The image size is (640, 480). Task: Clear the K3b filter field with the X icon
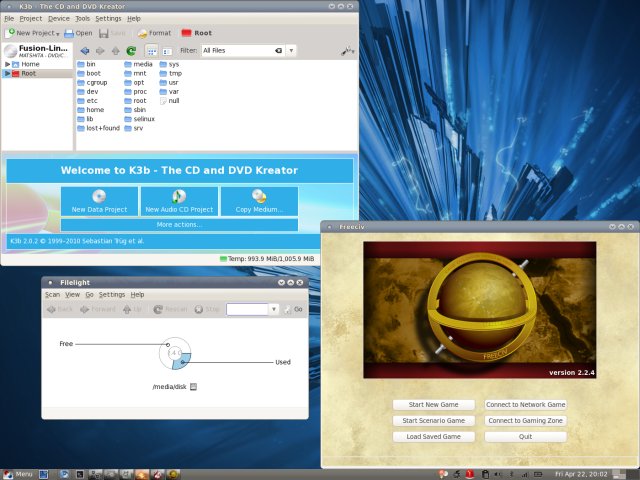pos(278,51)
